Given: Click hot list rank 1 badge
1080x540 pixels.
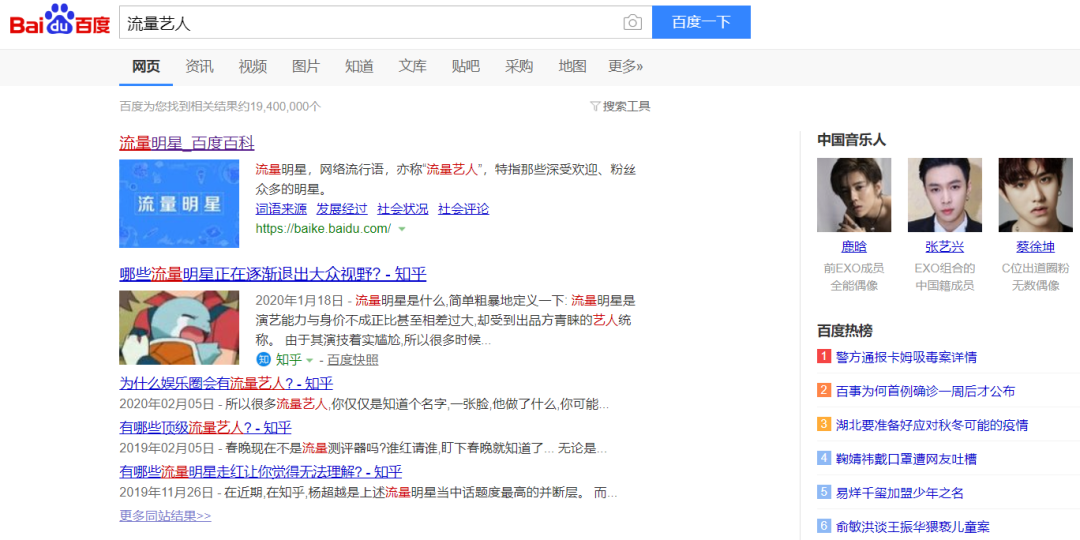Looking at the screenshot, I should pyautogui.click(x=824, y=357).
